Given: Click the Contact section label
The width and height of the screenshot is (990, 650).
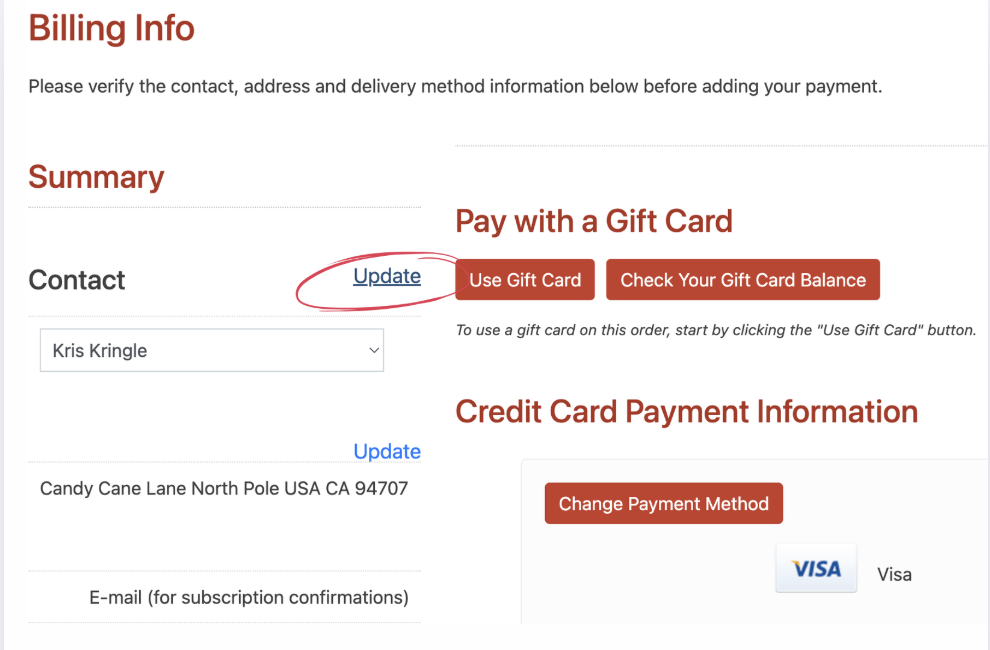Looking at the screenshot, I should point(77,280).
